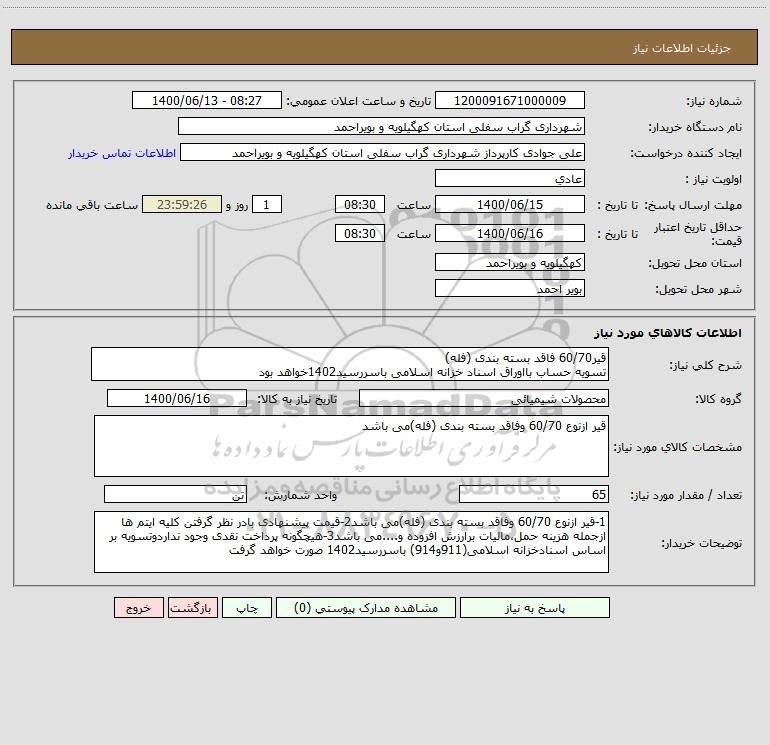
Task: Click the توضیحات خریدار label
Action: tap(702, 543)
